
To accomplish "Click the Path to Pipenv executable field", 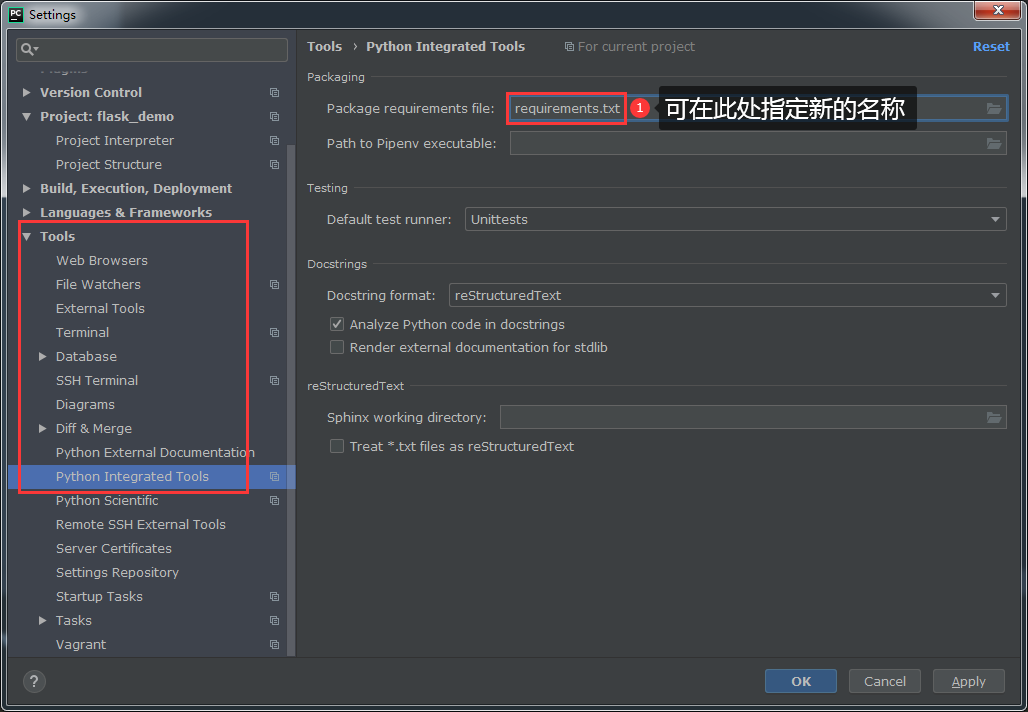I will [x=758, y=143].
